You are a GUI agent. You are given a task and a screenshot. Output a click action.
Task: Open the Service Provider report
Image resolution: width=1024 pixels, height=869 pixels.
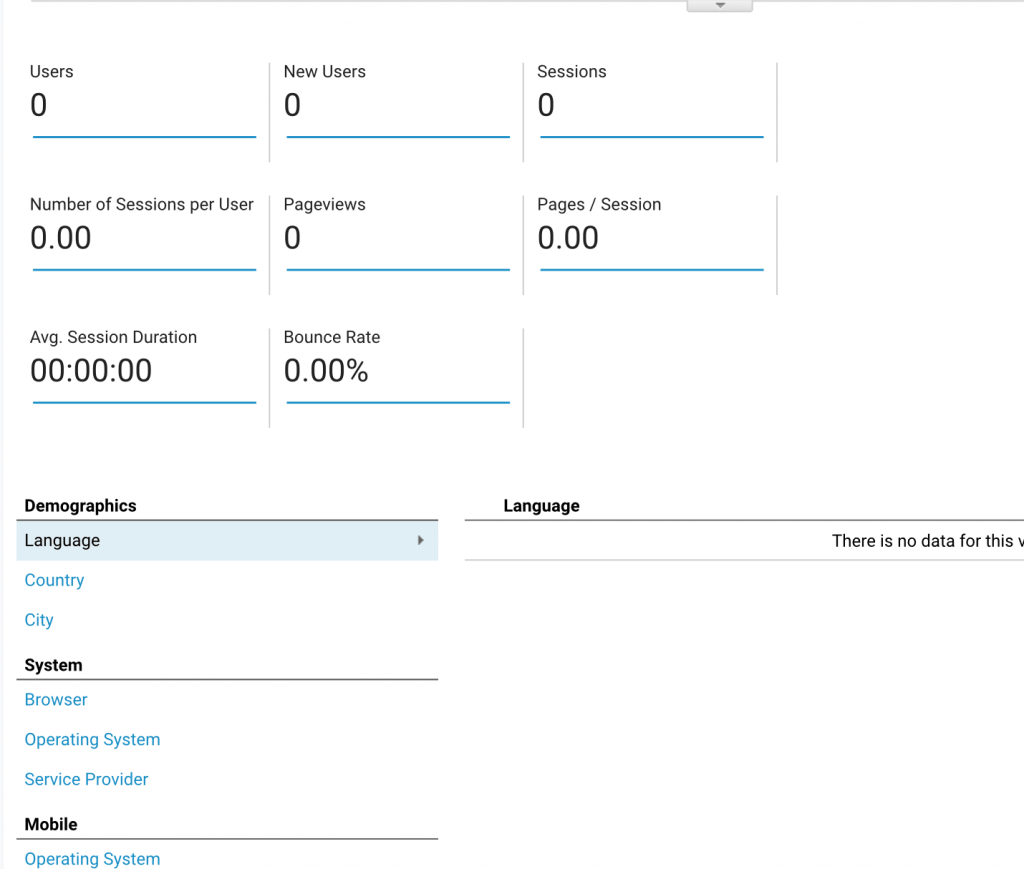(86, 779)
